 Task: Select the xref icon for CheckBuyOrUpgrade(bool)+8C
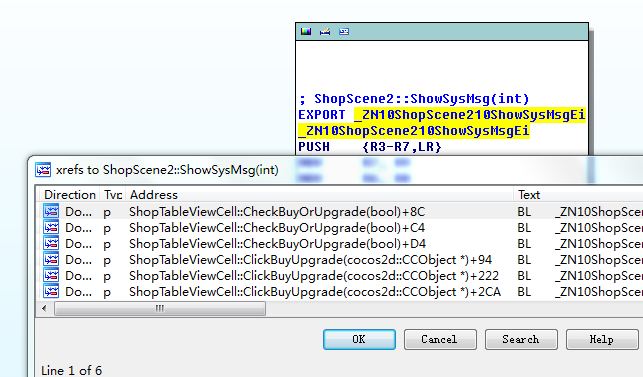pyautogui.click(x=51, y=211)
